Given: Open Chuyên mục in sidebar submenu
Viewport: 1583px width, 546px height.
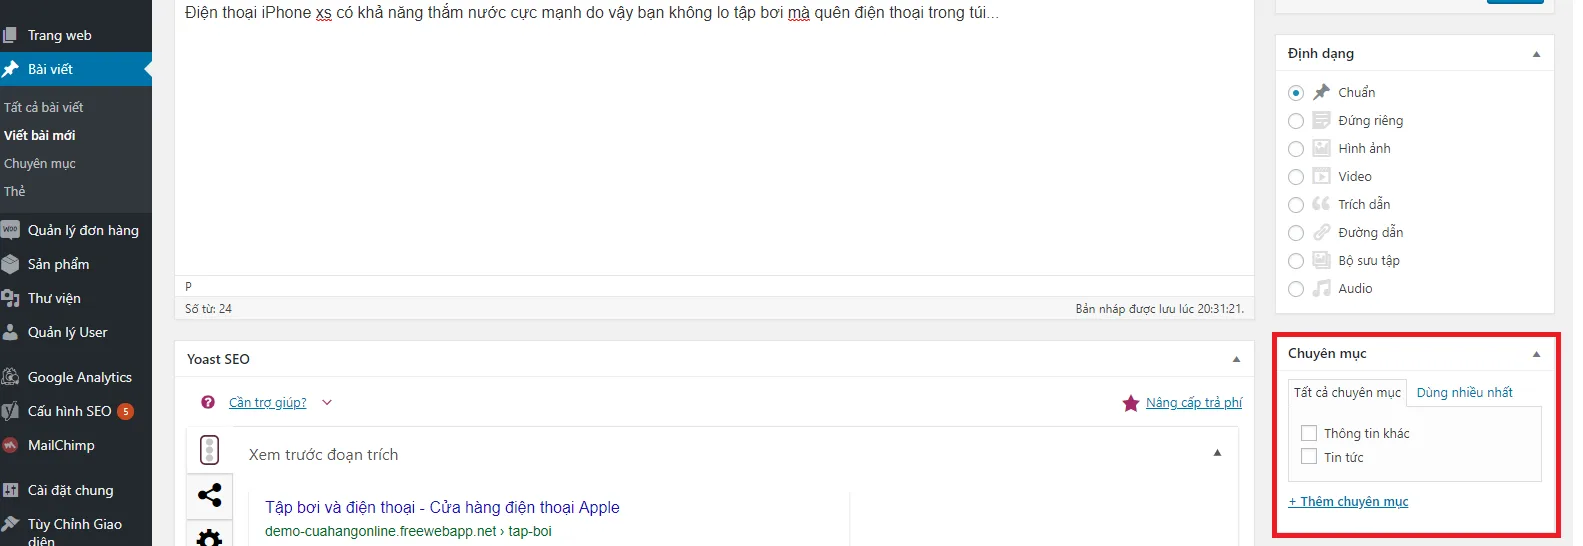Looking at the screenshot, I should (x=40, y=163).
